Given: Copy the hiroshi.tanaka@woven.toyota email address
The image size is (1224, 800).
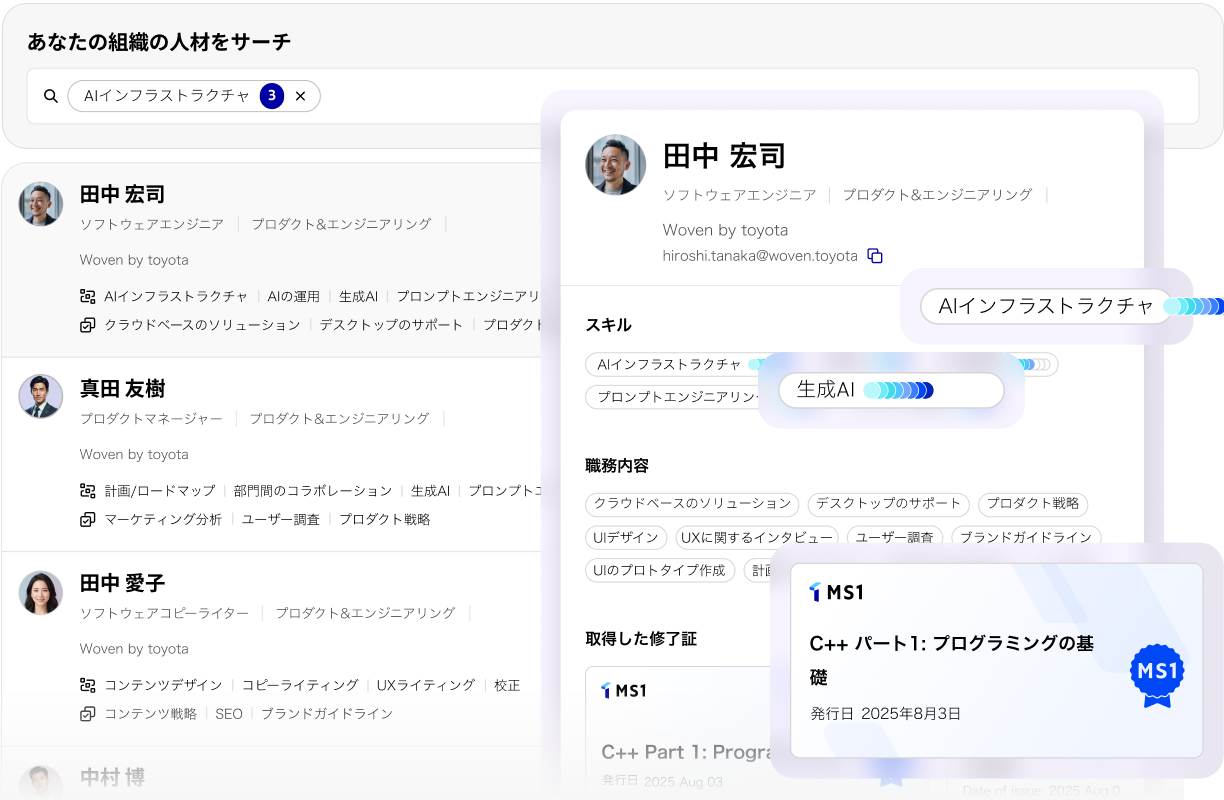Looking at the screenshot, I should click(875, 256).
